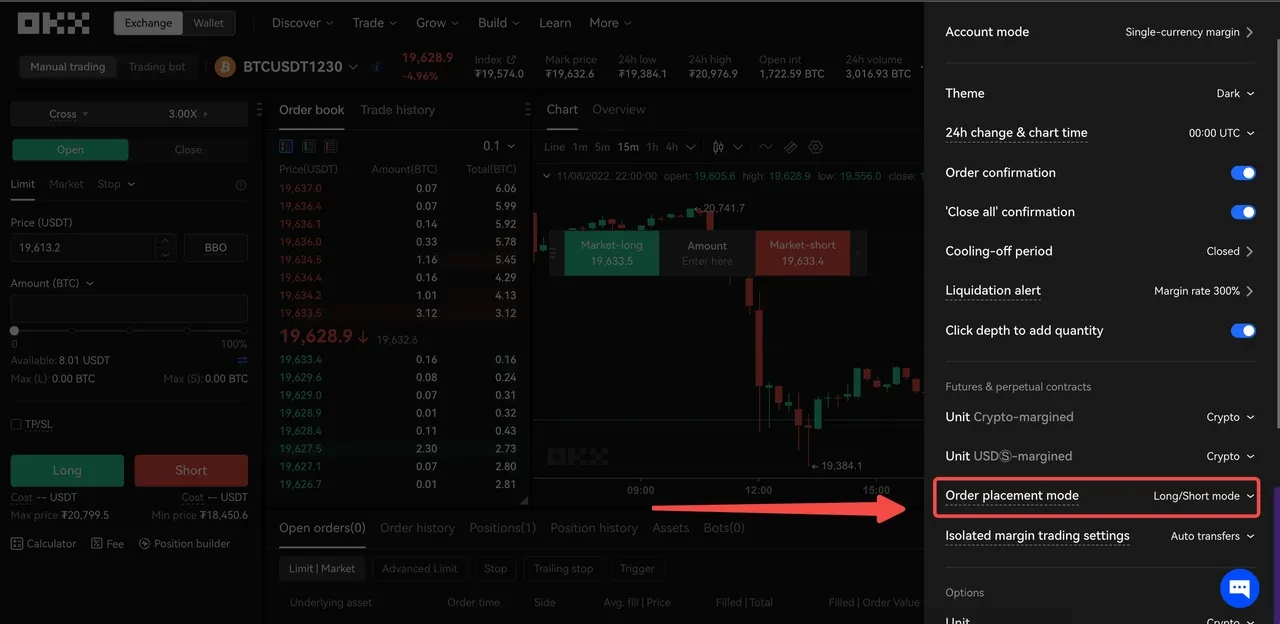Toggle Click depth to add quantity switch
The height and width of the screenshot is (624, 1280).
(1243, 331)
